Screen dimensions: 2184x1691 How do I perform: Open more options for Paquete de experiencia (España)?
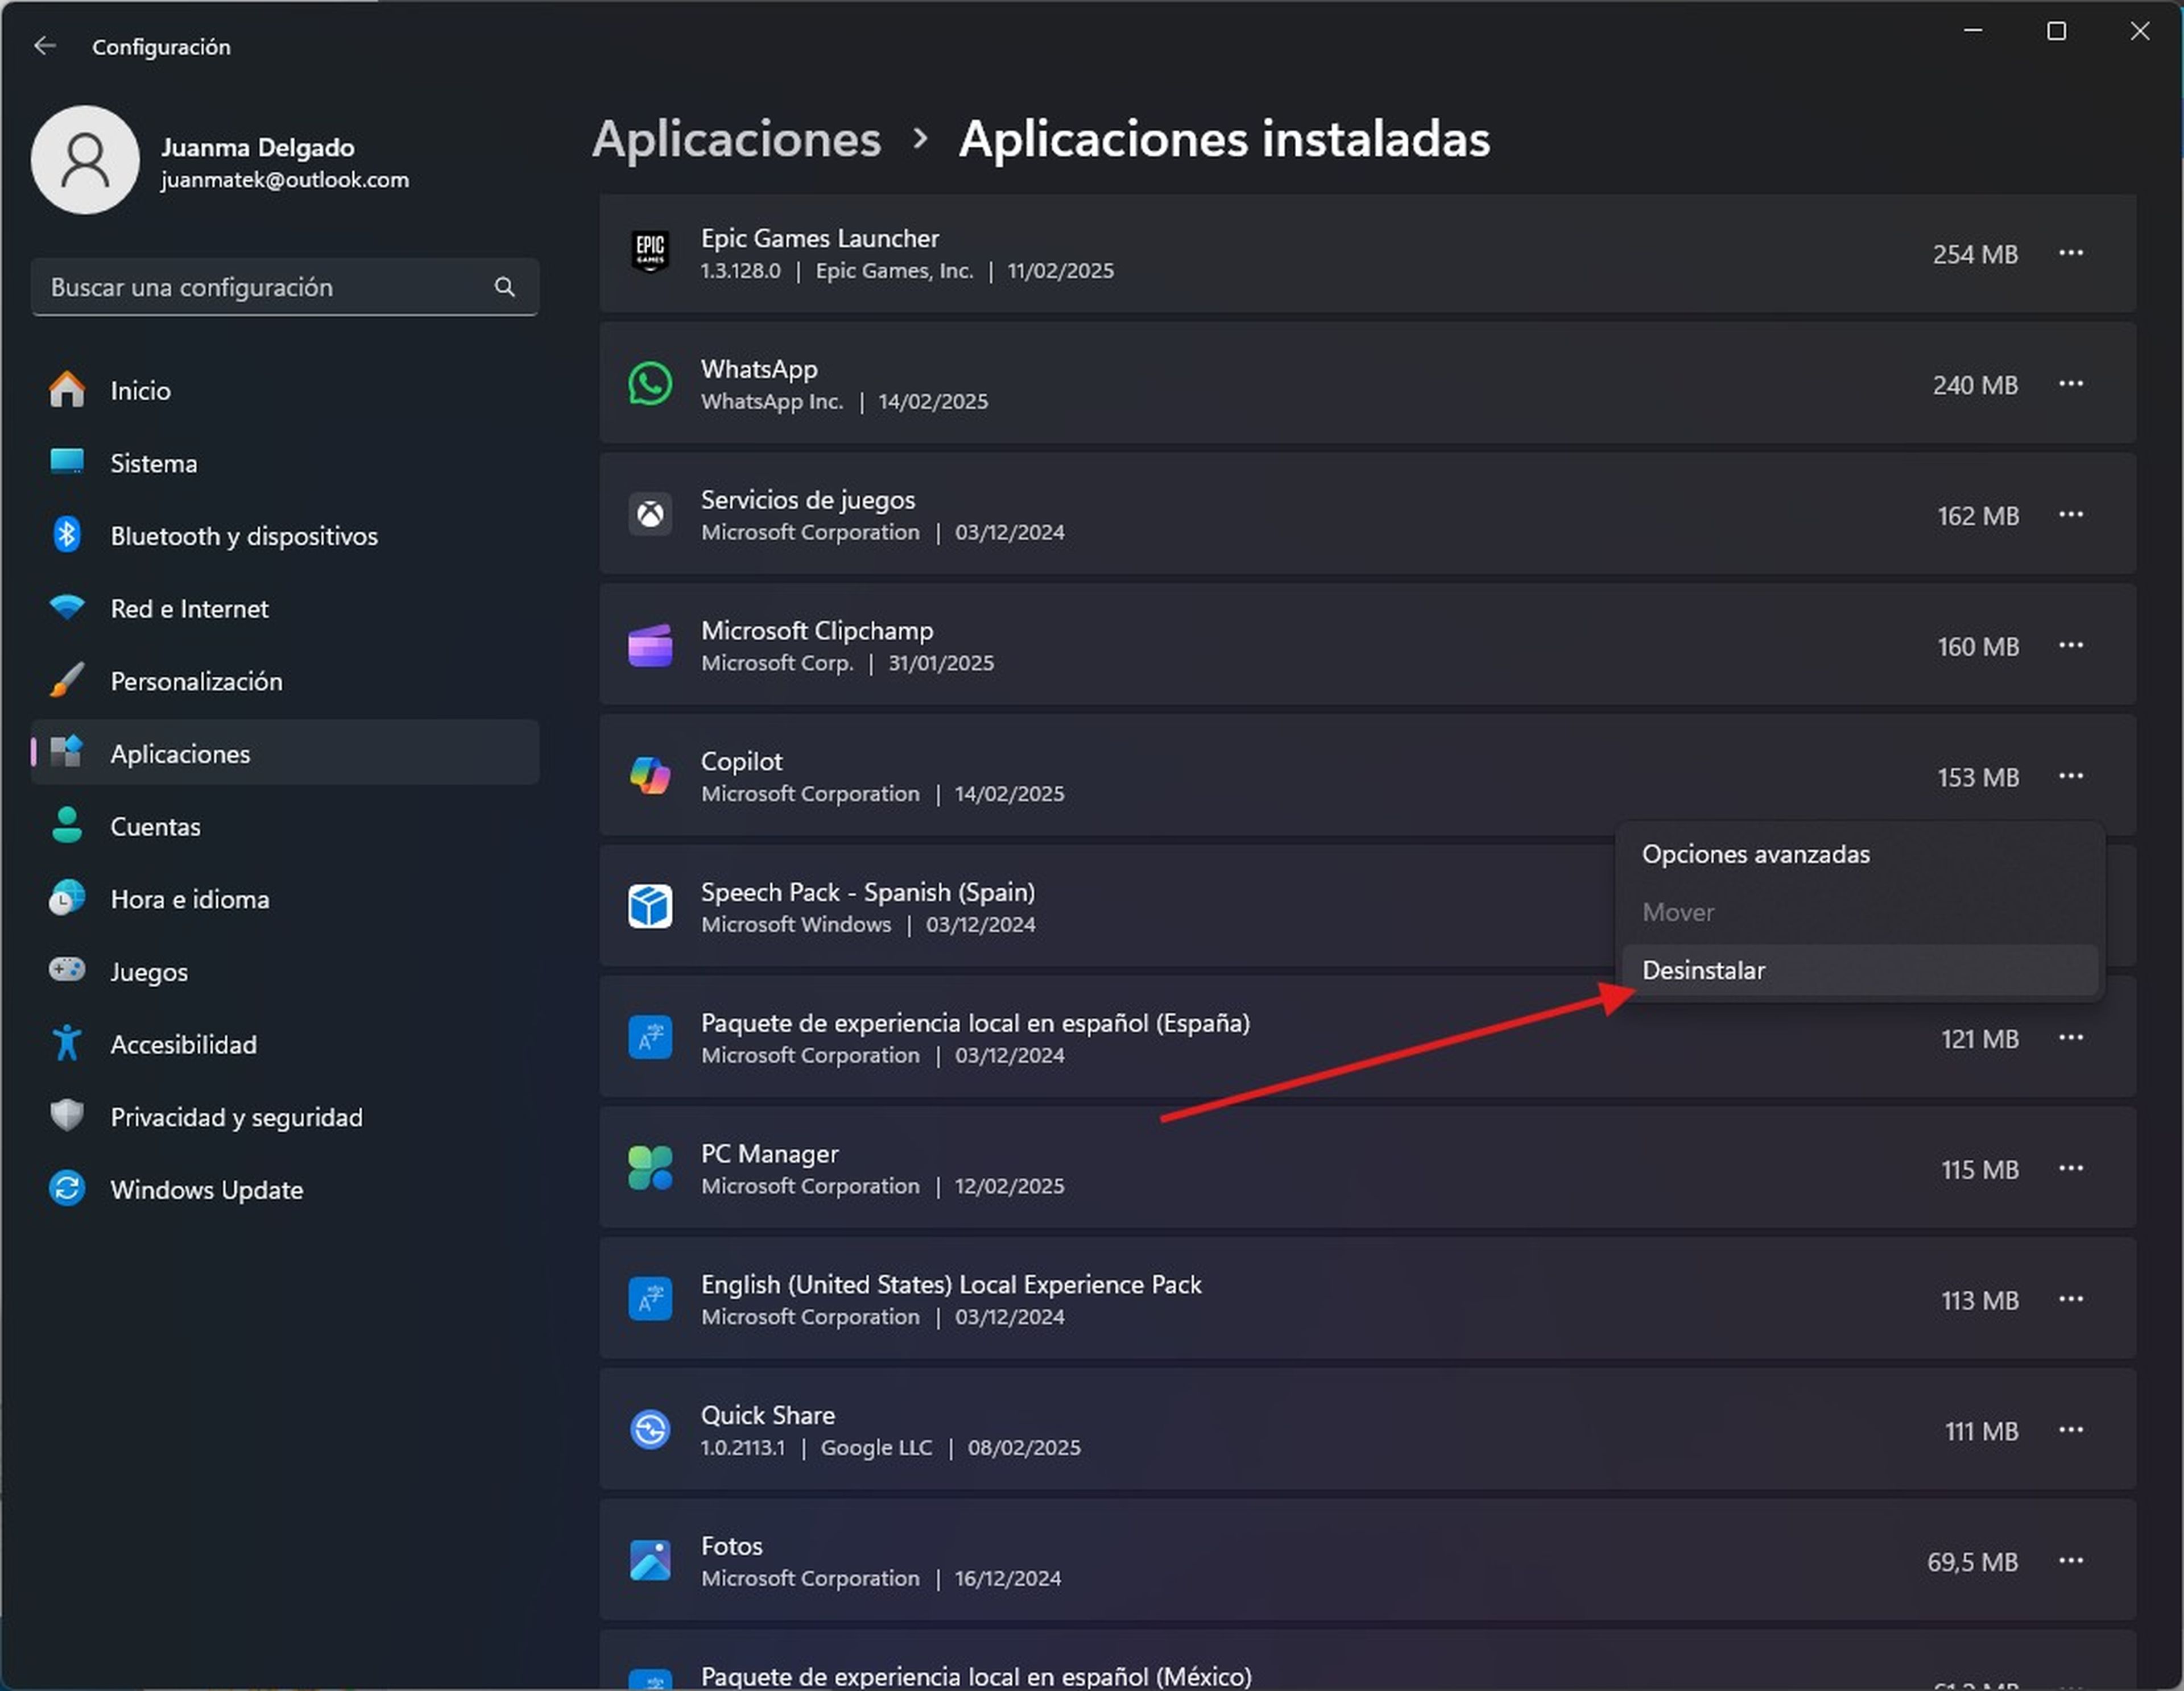click(x=2071, y=1038)
